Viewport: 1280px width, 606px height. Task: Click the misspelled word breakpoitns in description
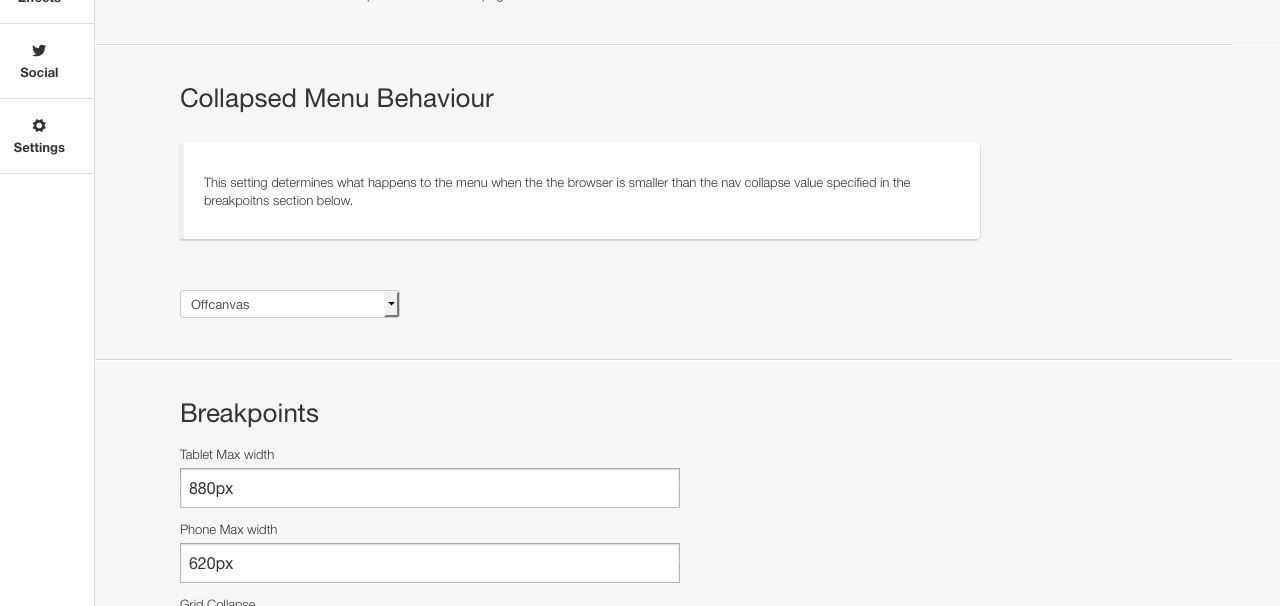237,200
